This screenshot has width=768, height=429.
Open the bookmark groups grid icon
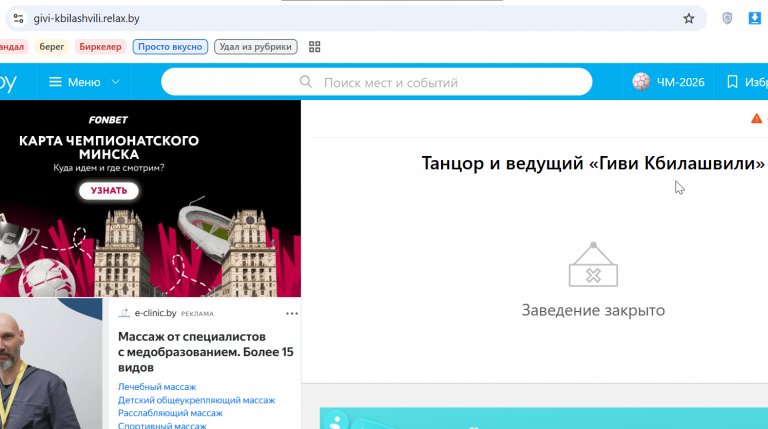pyautogui.click(x=314, y=47)
